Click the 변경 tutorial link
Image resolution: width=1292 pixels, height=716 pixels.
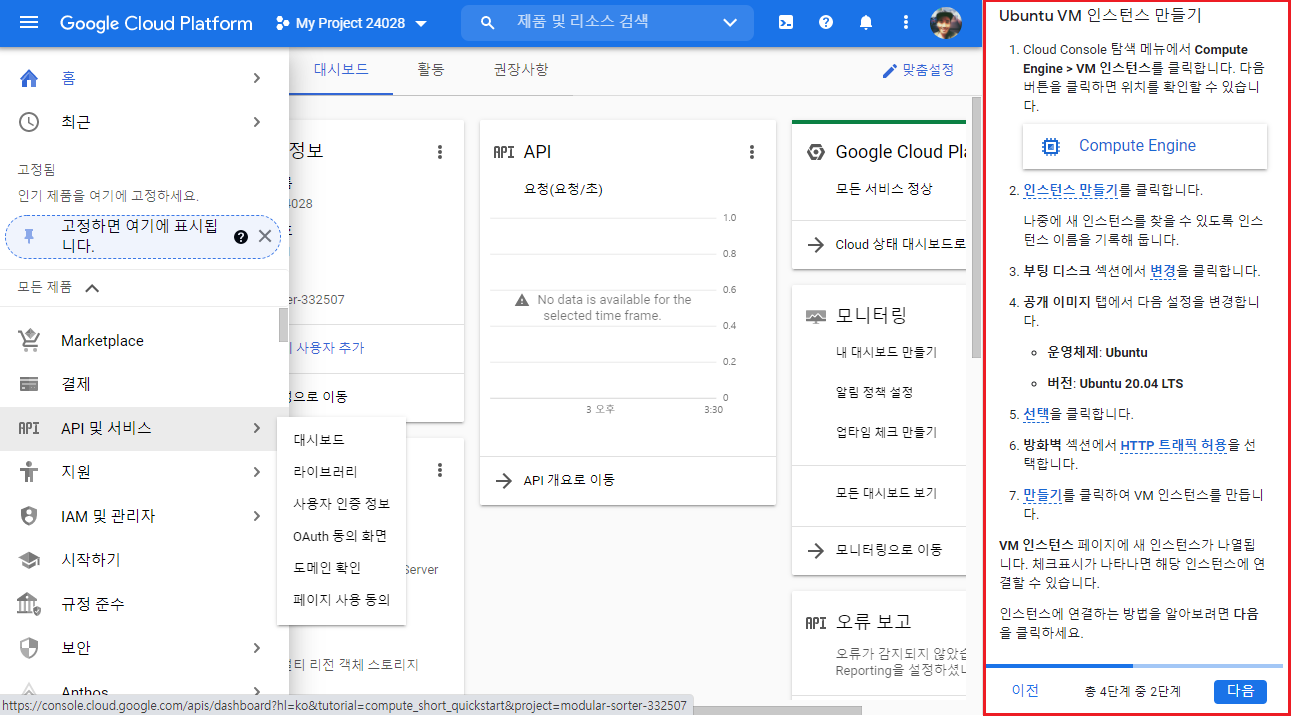pos(1162,271)
